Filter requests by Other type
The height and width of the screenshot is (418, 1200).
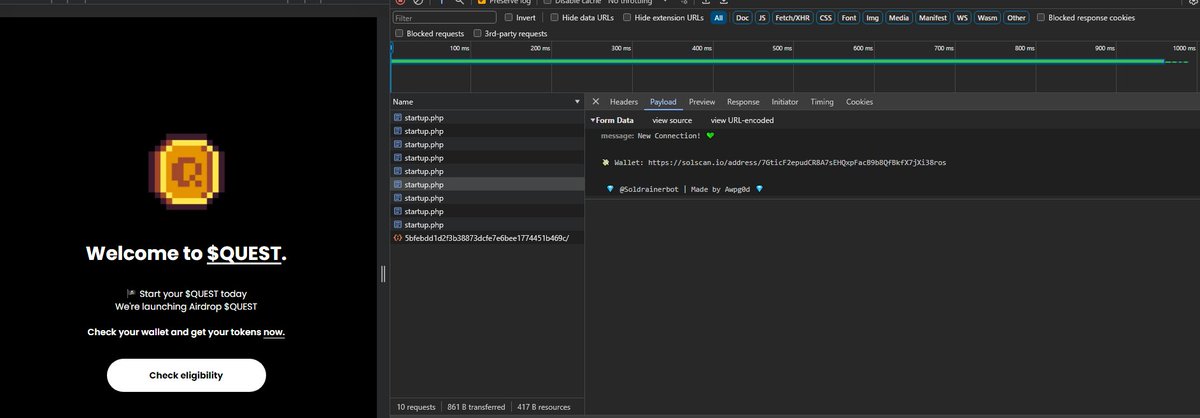[x=1016, y=18]
